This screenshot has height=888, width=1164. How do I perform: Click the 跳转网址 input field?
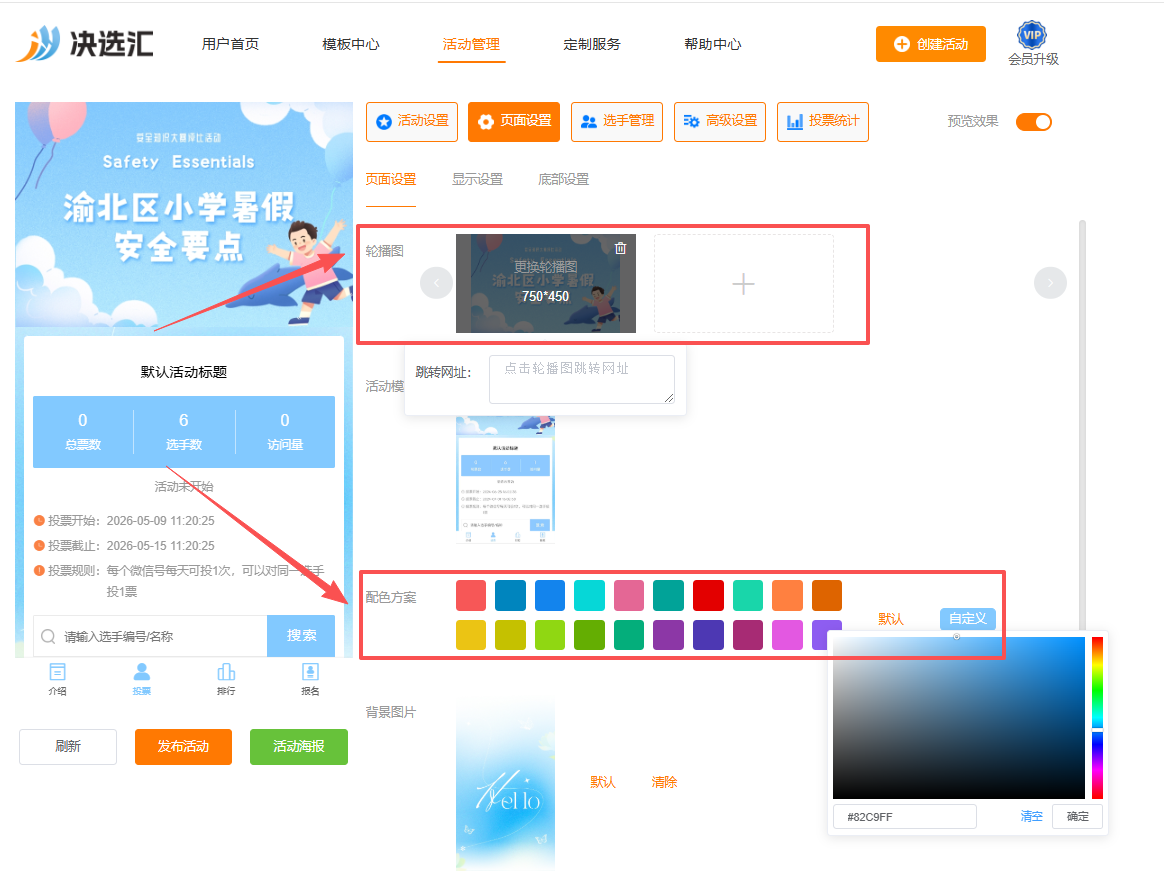pos(582,379)
